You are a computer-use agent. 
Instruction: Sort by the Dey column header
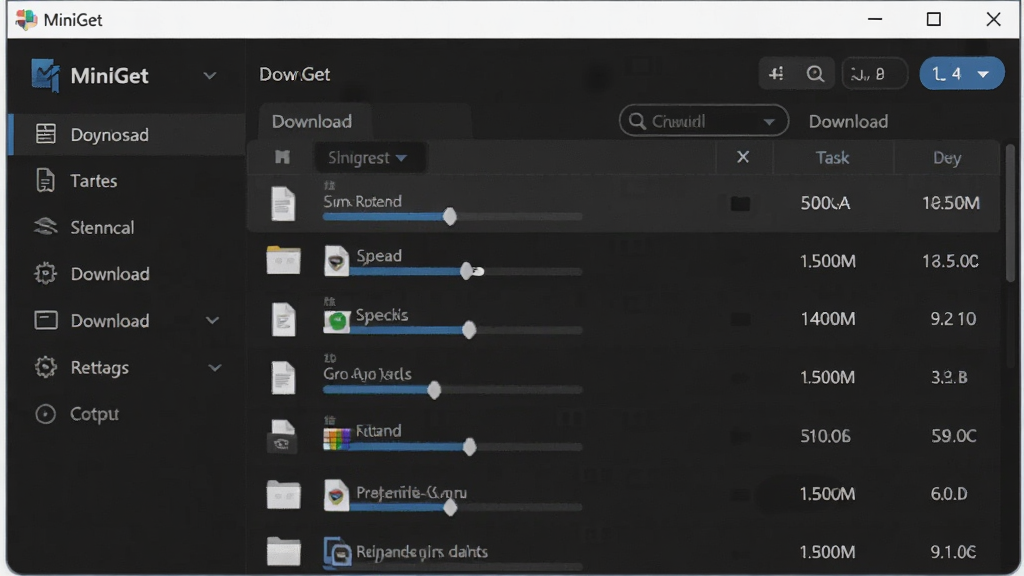[x=947, y=158]
